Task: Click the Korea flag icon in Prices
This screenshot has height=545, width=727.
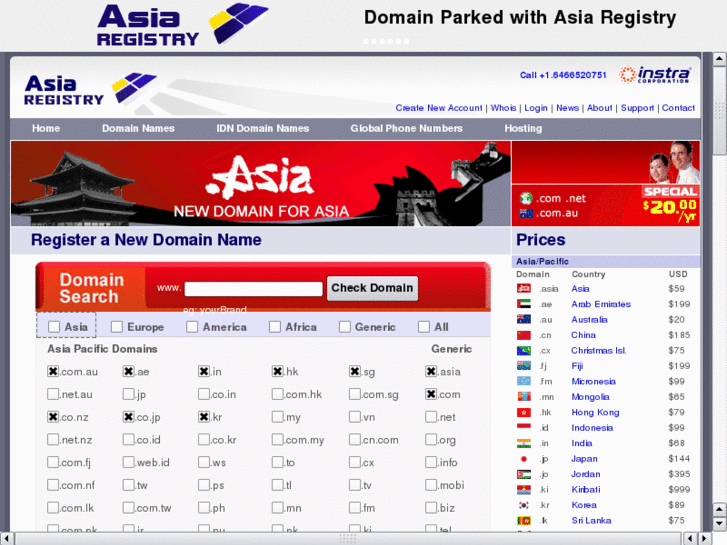Action: (x=524, y=505)
